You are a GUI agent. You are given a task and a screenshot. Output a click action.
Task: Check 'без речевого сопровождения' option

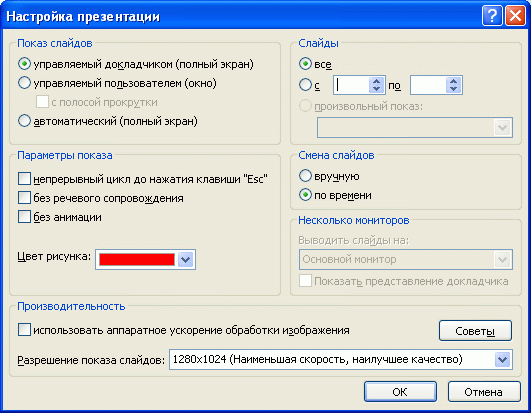coord(24,198)
